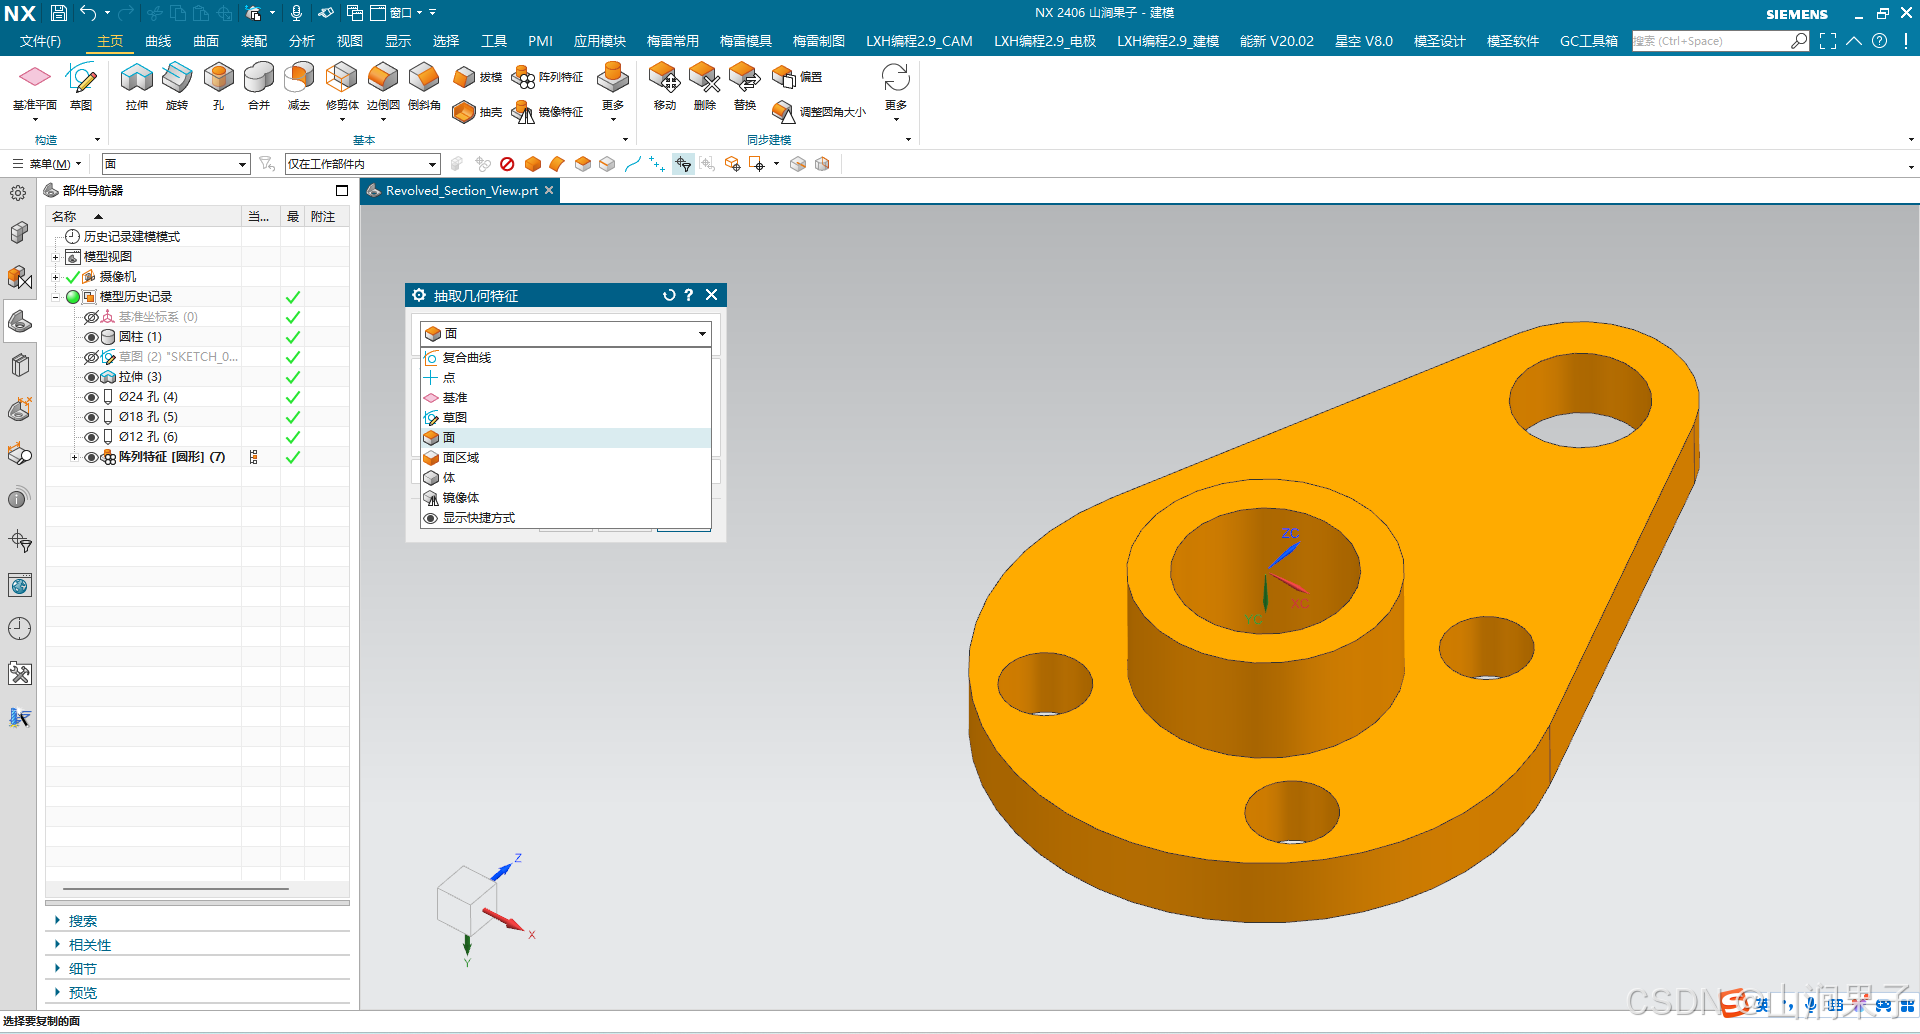Choose the 孔 hole tool
Screen dimensions: 1920x1034
click(218, 86)
